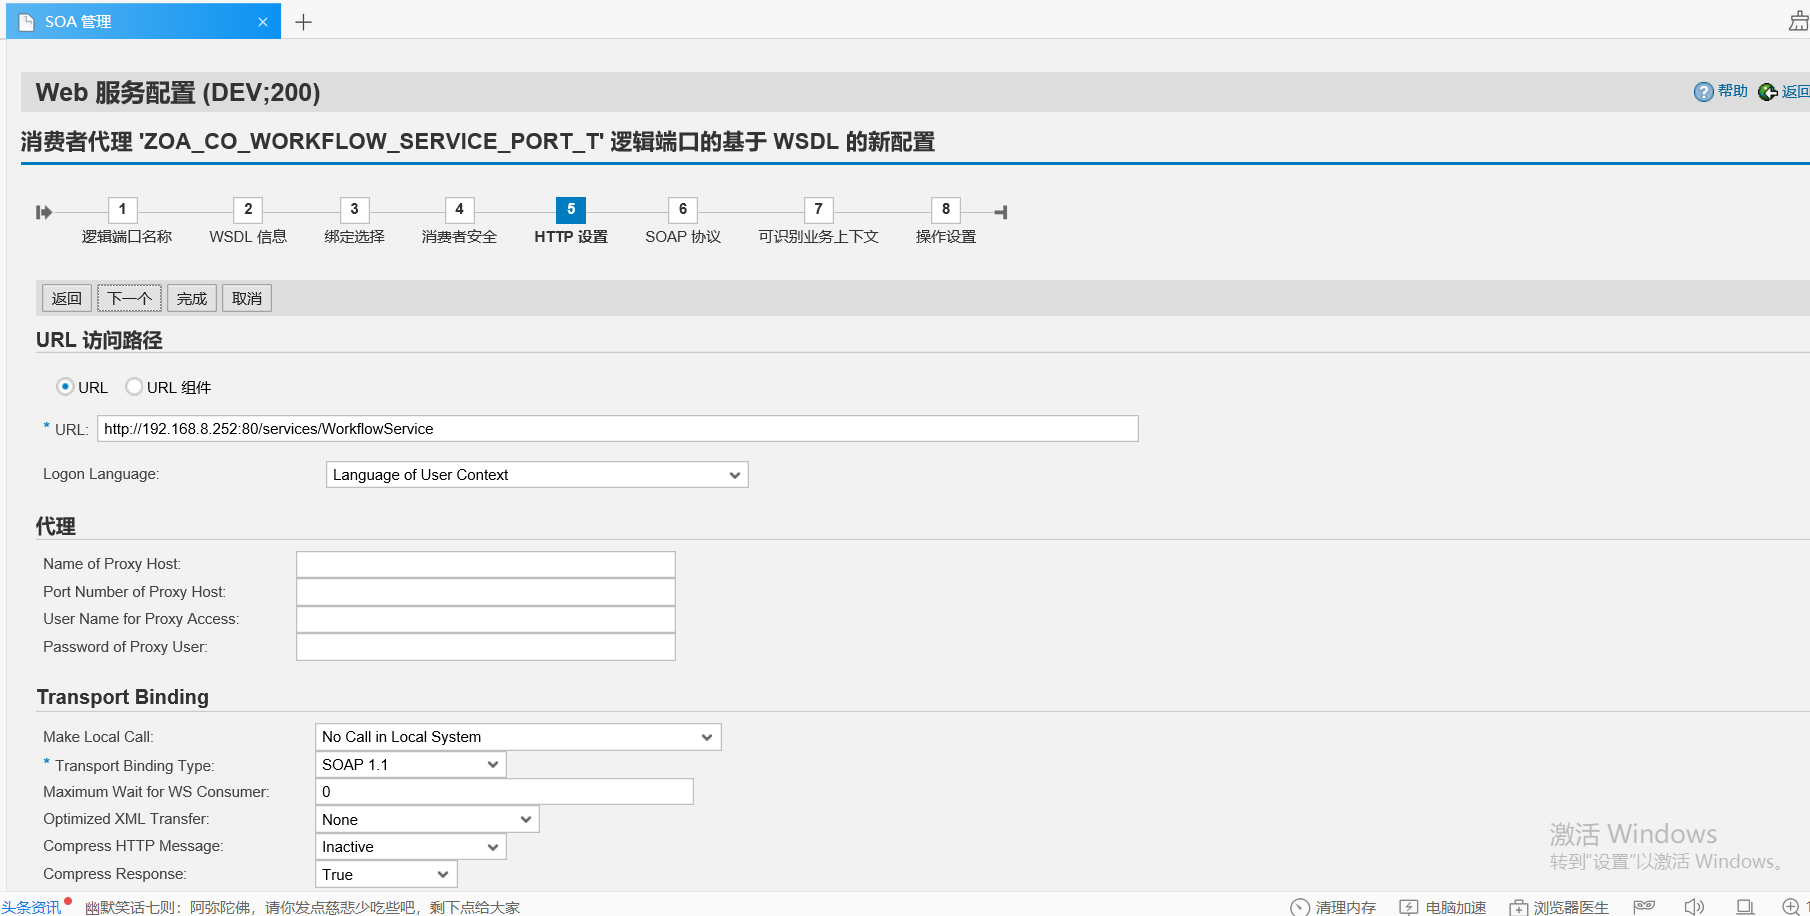Click the 帮助 help question mark icon
Image resolution: width=1810 pixels, height=916 pixels.
(x=1703, y=91)
